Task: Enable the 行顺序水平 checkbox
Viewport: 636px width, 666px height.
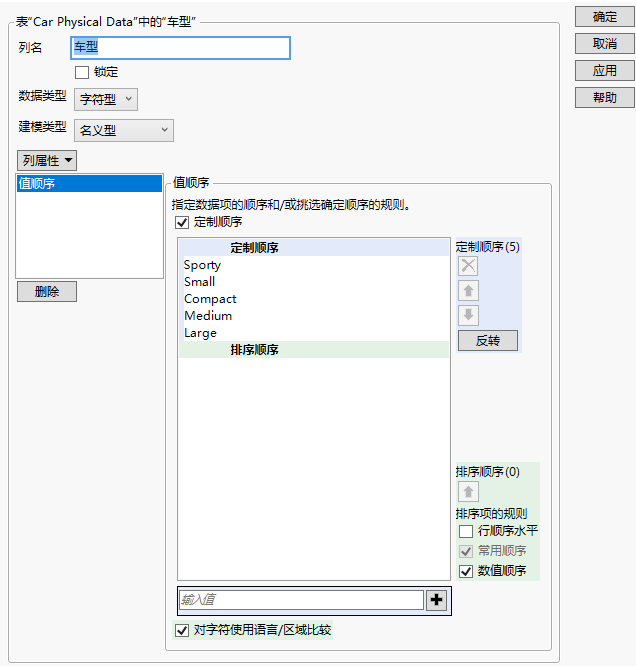Action: coord(466,531)
